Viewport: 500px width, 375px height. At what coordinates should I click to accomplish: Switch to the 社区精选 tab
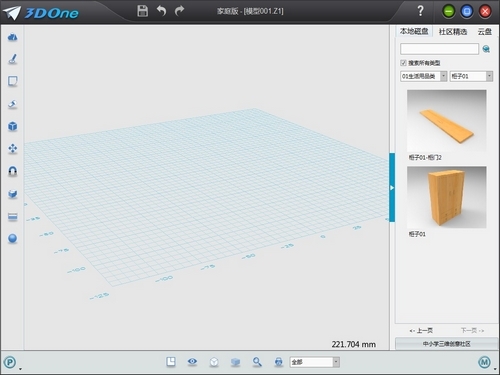coord(452,32)
